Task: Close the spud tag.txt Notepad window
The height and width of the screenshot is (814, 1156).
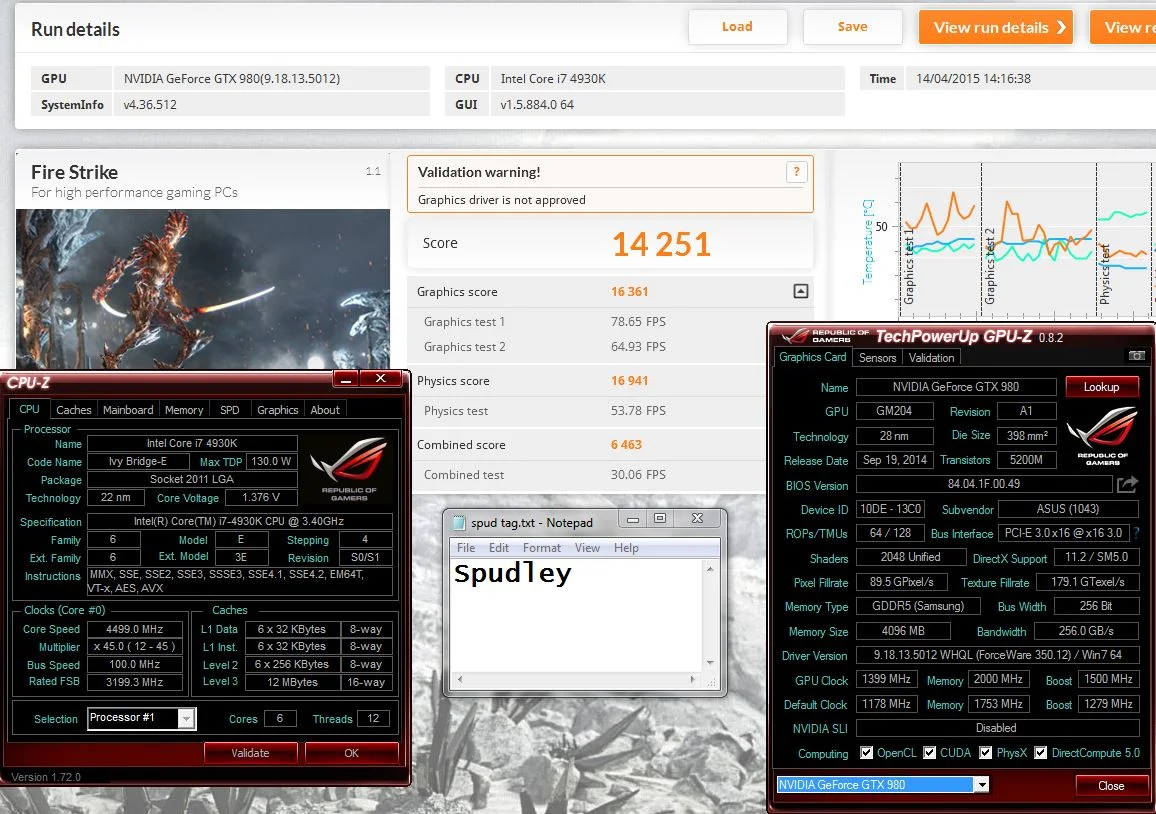Action: [x=697, y=518]
